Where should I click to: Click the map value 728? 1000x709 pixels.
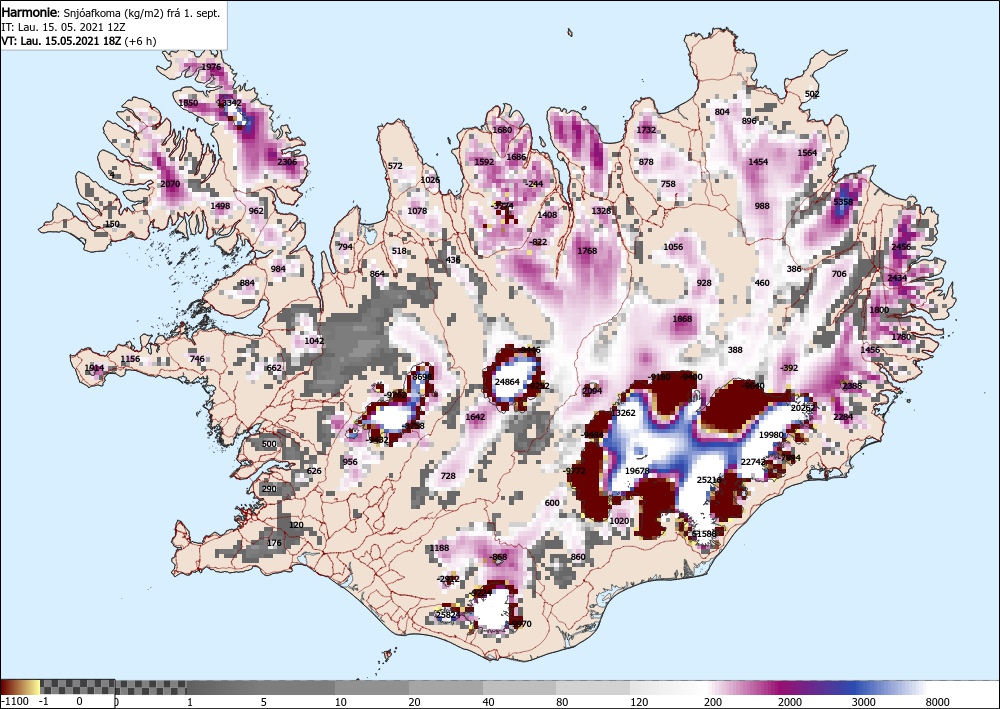[448, 476]
